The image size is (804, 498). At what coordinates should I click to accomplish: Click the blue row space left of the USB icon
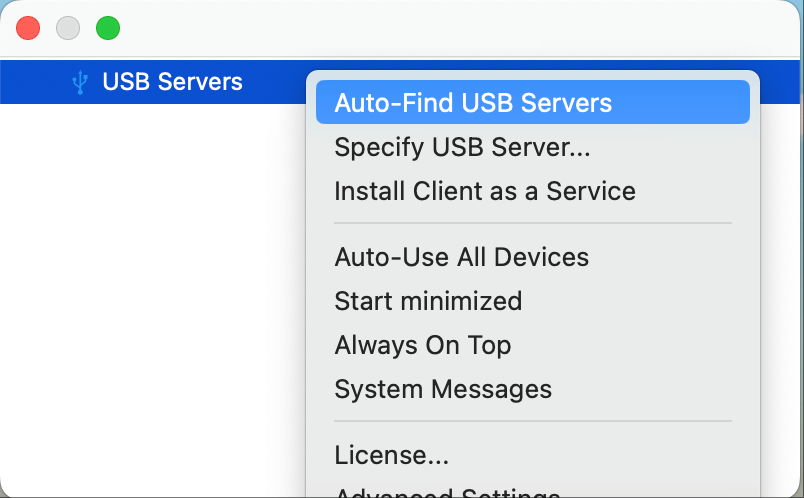coord(35,82)
